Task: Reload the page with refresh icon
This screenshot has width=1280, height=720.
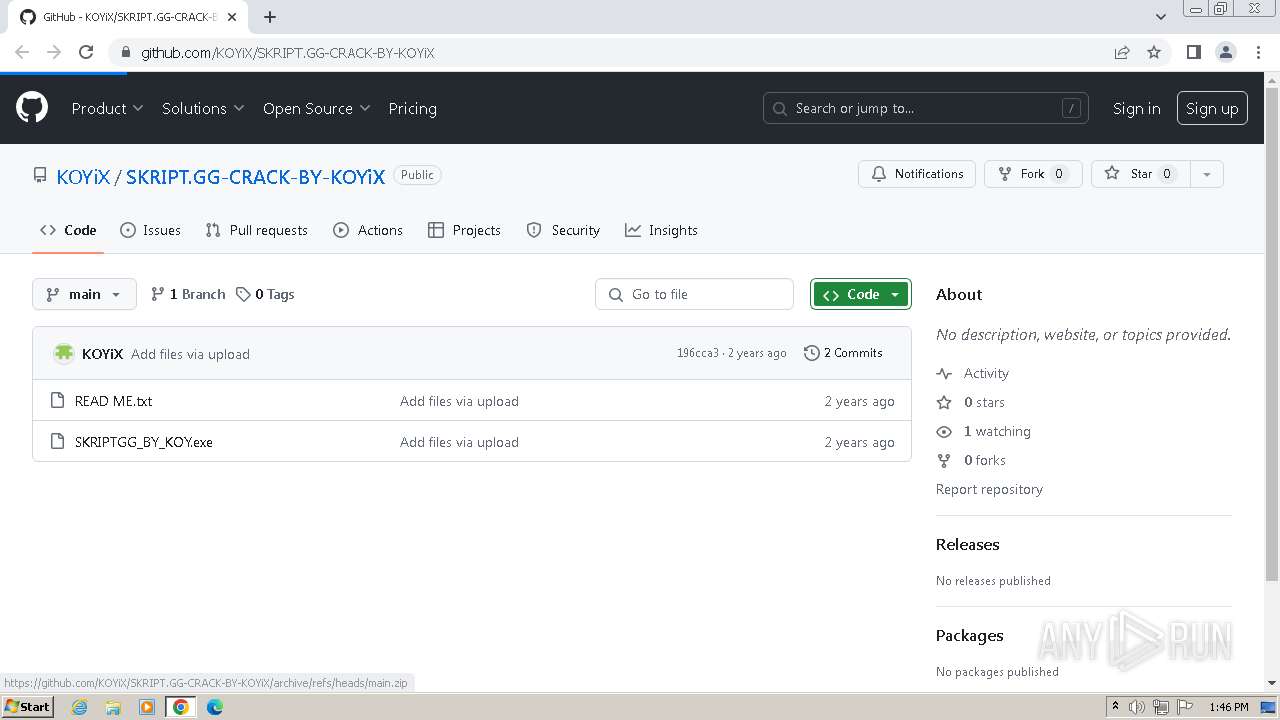Action: coord(86,52)
